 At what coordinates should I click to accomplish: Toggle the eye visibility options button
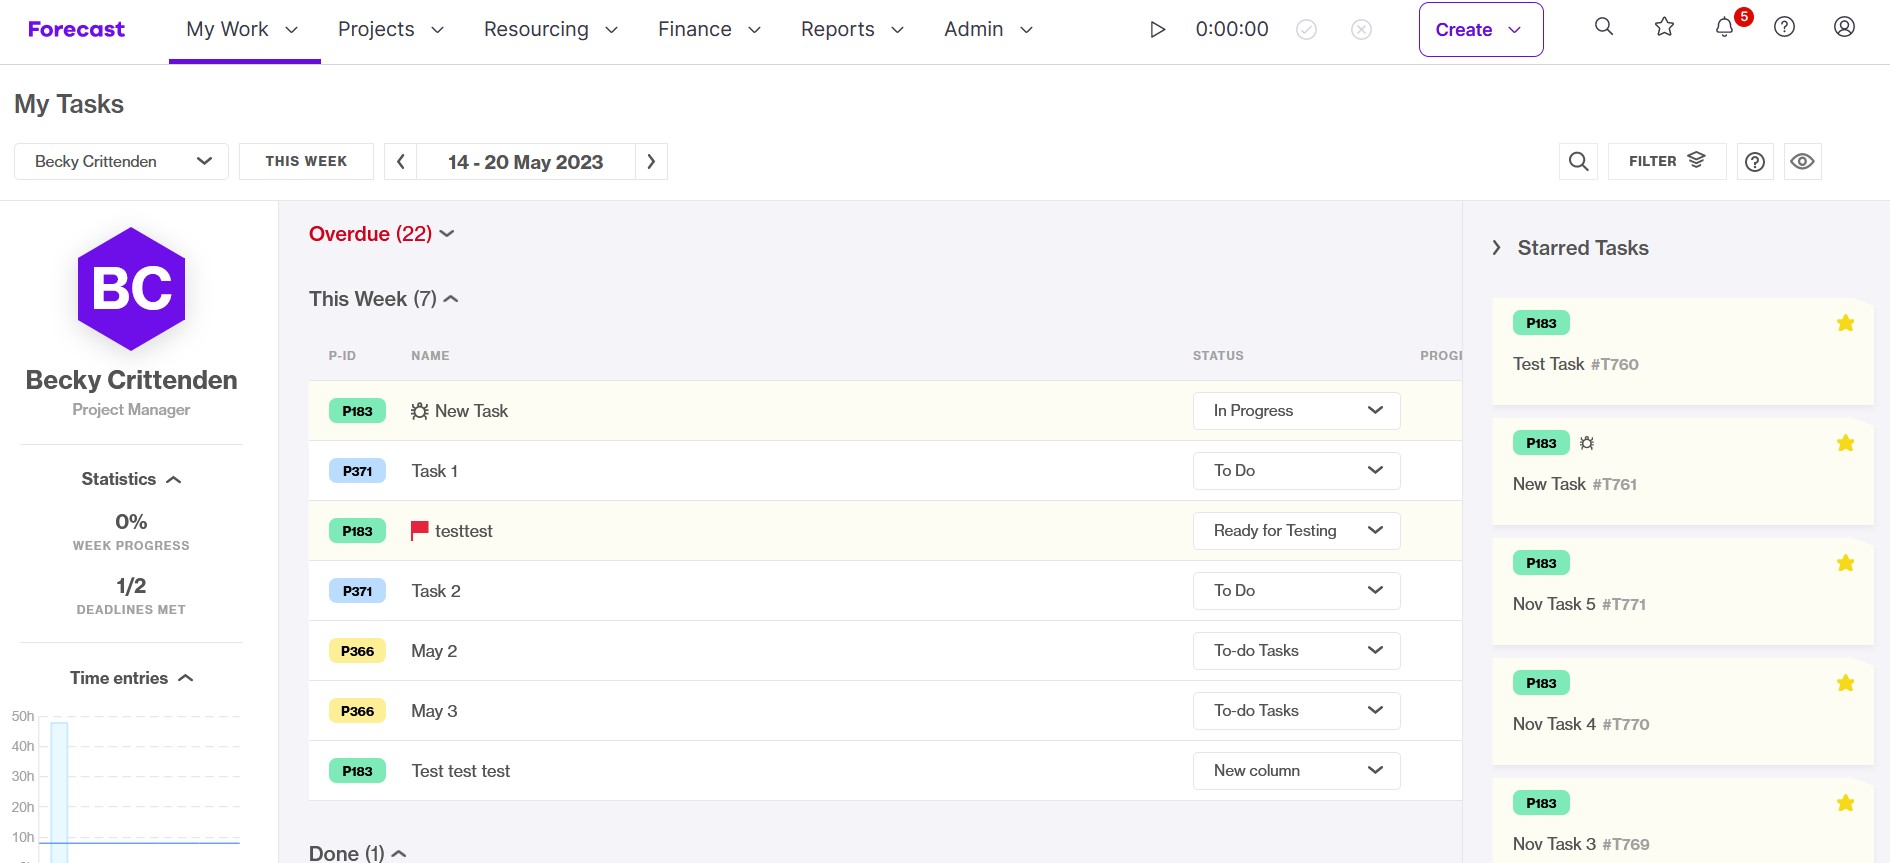[1802, 161]
